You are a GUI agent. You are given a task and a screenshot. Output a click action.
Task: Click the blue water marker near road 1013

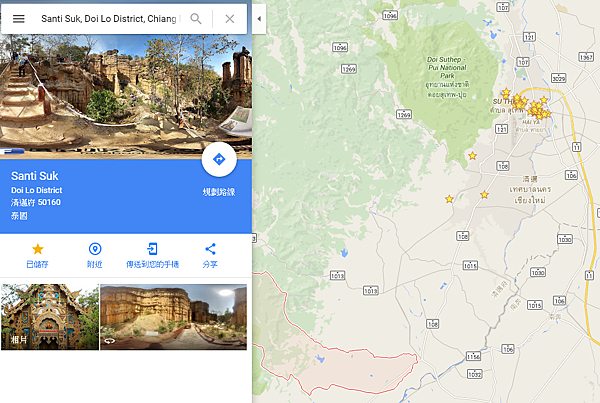click(344, 253)
